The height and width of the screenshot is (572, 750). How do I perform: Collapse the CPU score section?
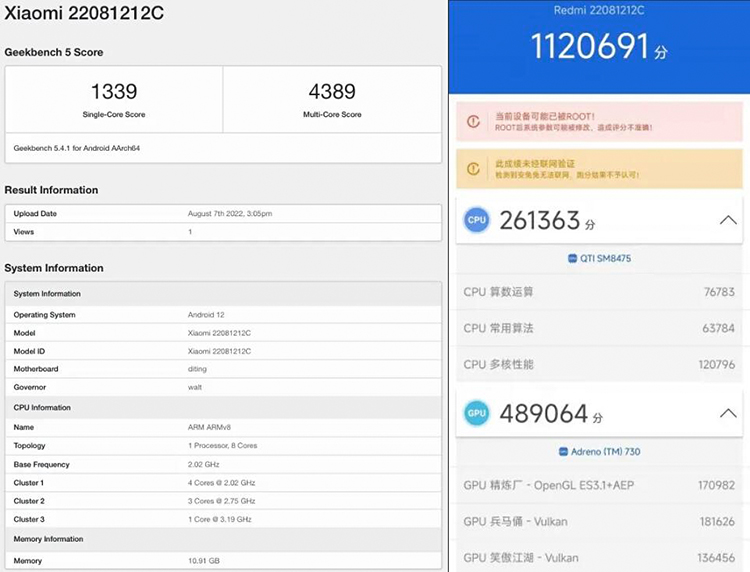728,220
